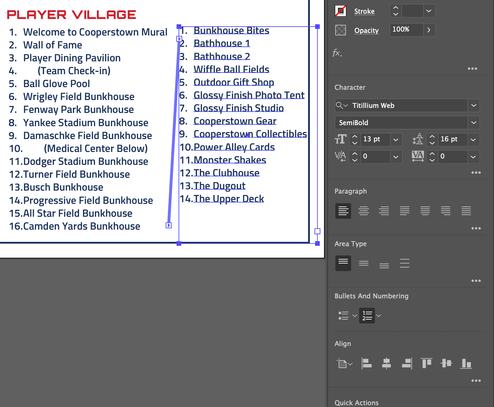494x407 pixels.
Task: Click the 'PLAYER VILLAGE' heading
Action: (71, 14)
